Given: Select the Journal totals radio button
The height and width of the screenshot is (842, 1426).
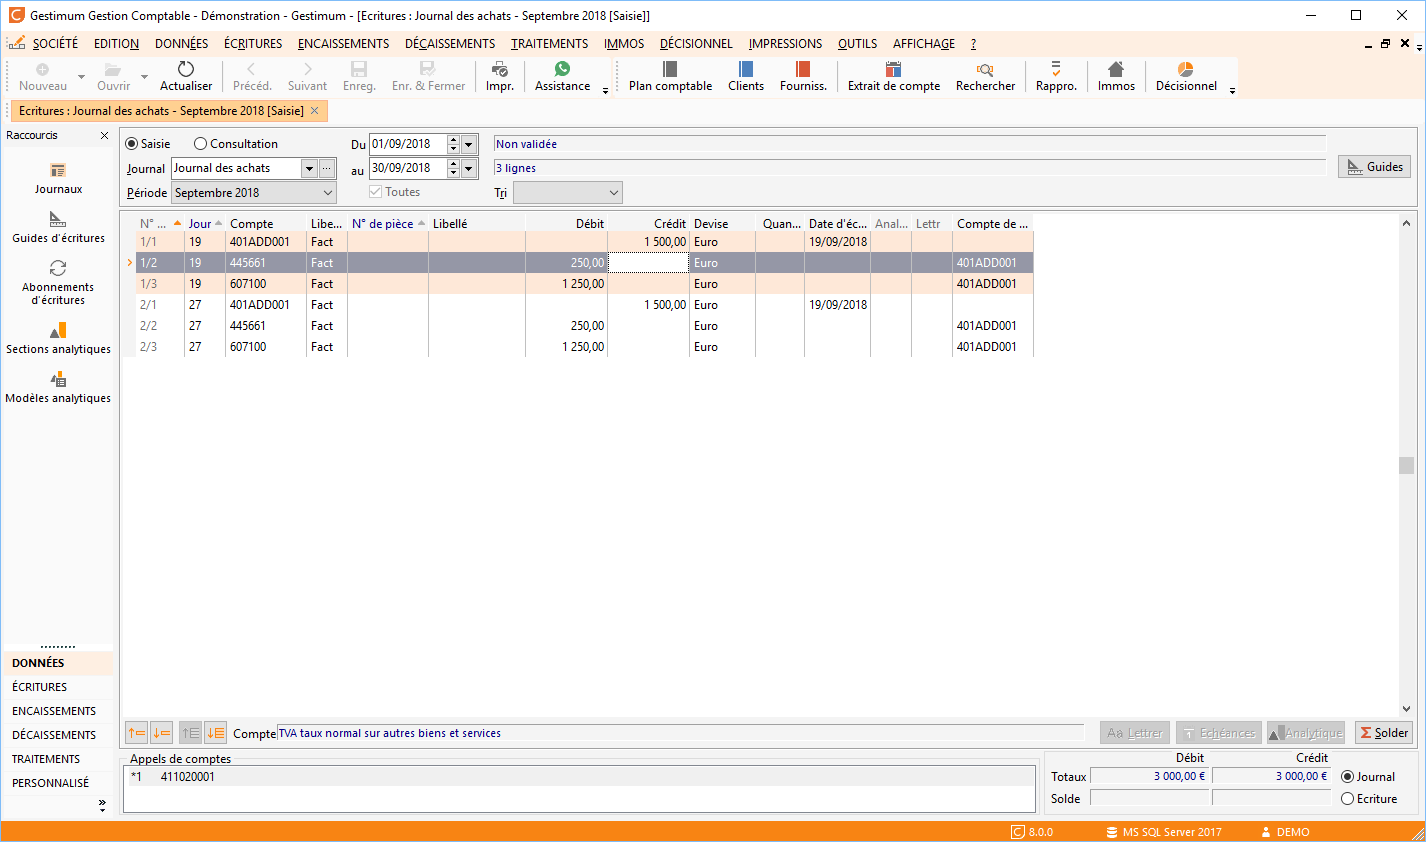Looking at the screenshot, I should tap(1347, 777).
